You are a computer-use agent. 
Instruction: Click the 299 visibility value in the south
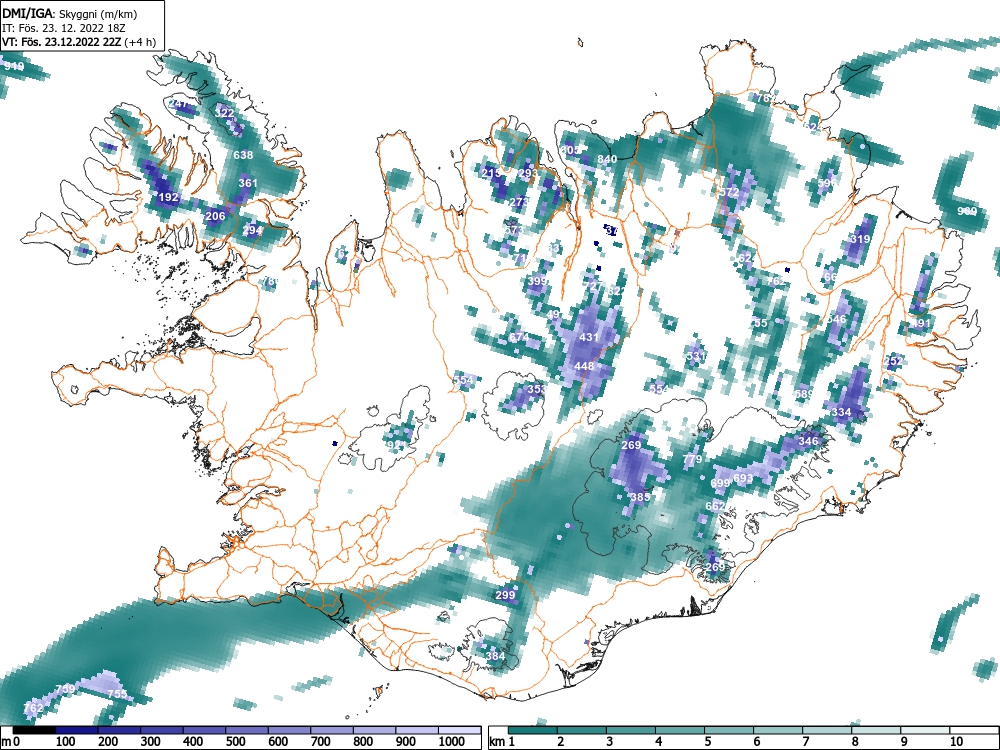point(505,596)
